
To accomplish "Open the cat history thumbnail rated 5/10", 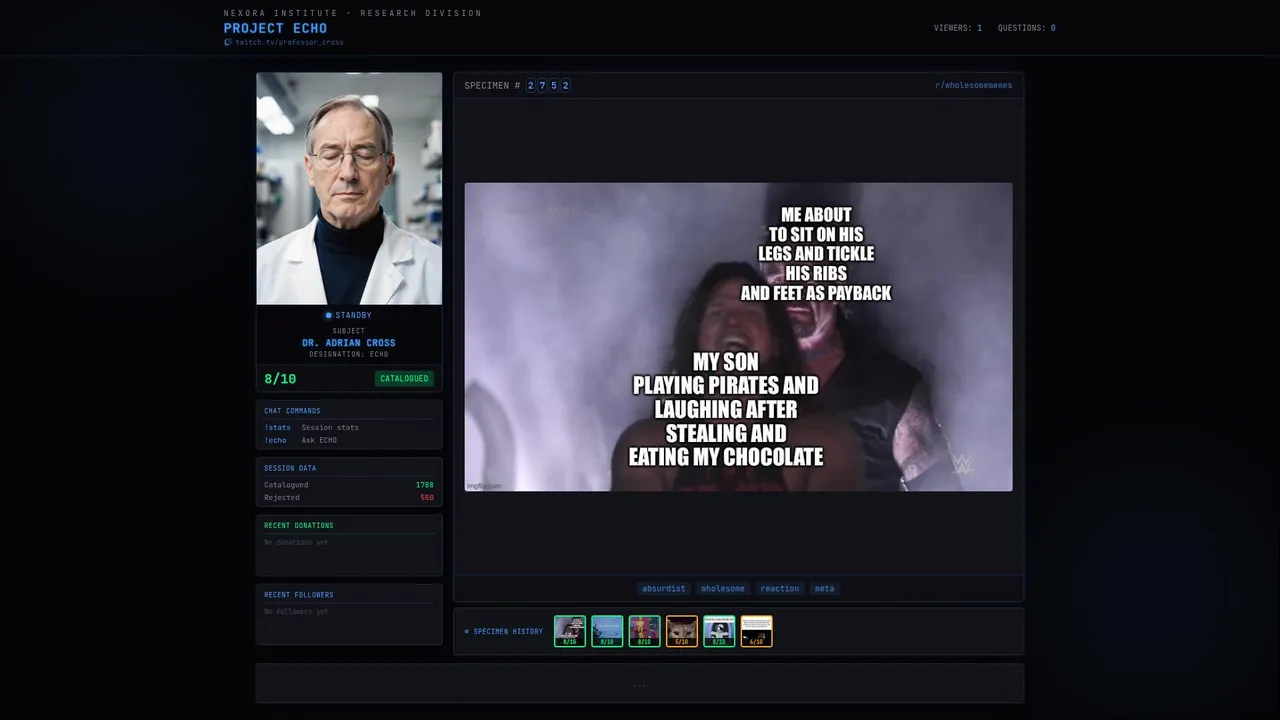I will click(x=682, y=631).
